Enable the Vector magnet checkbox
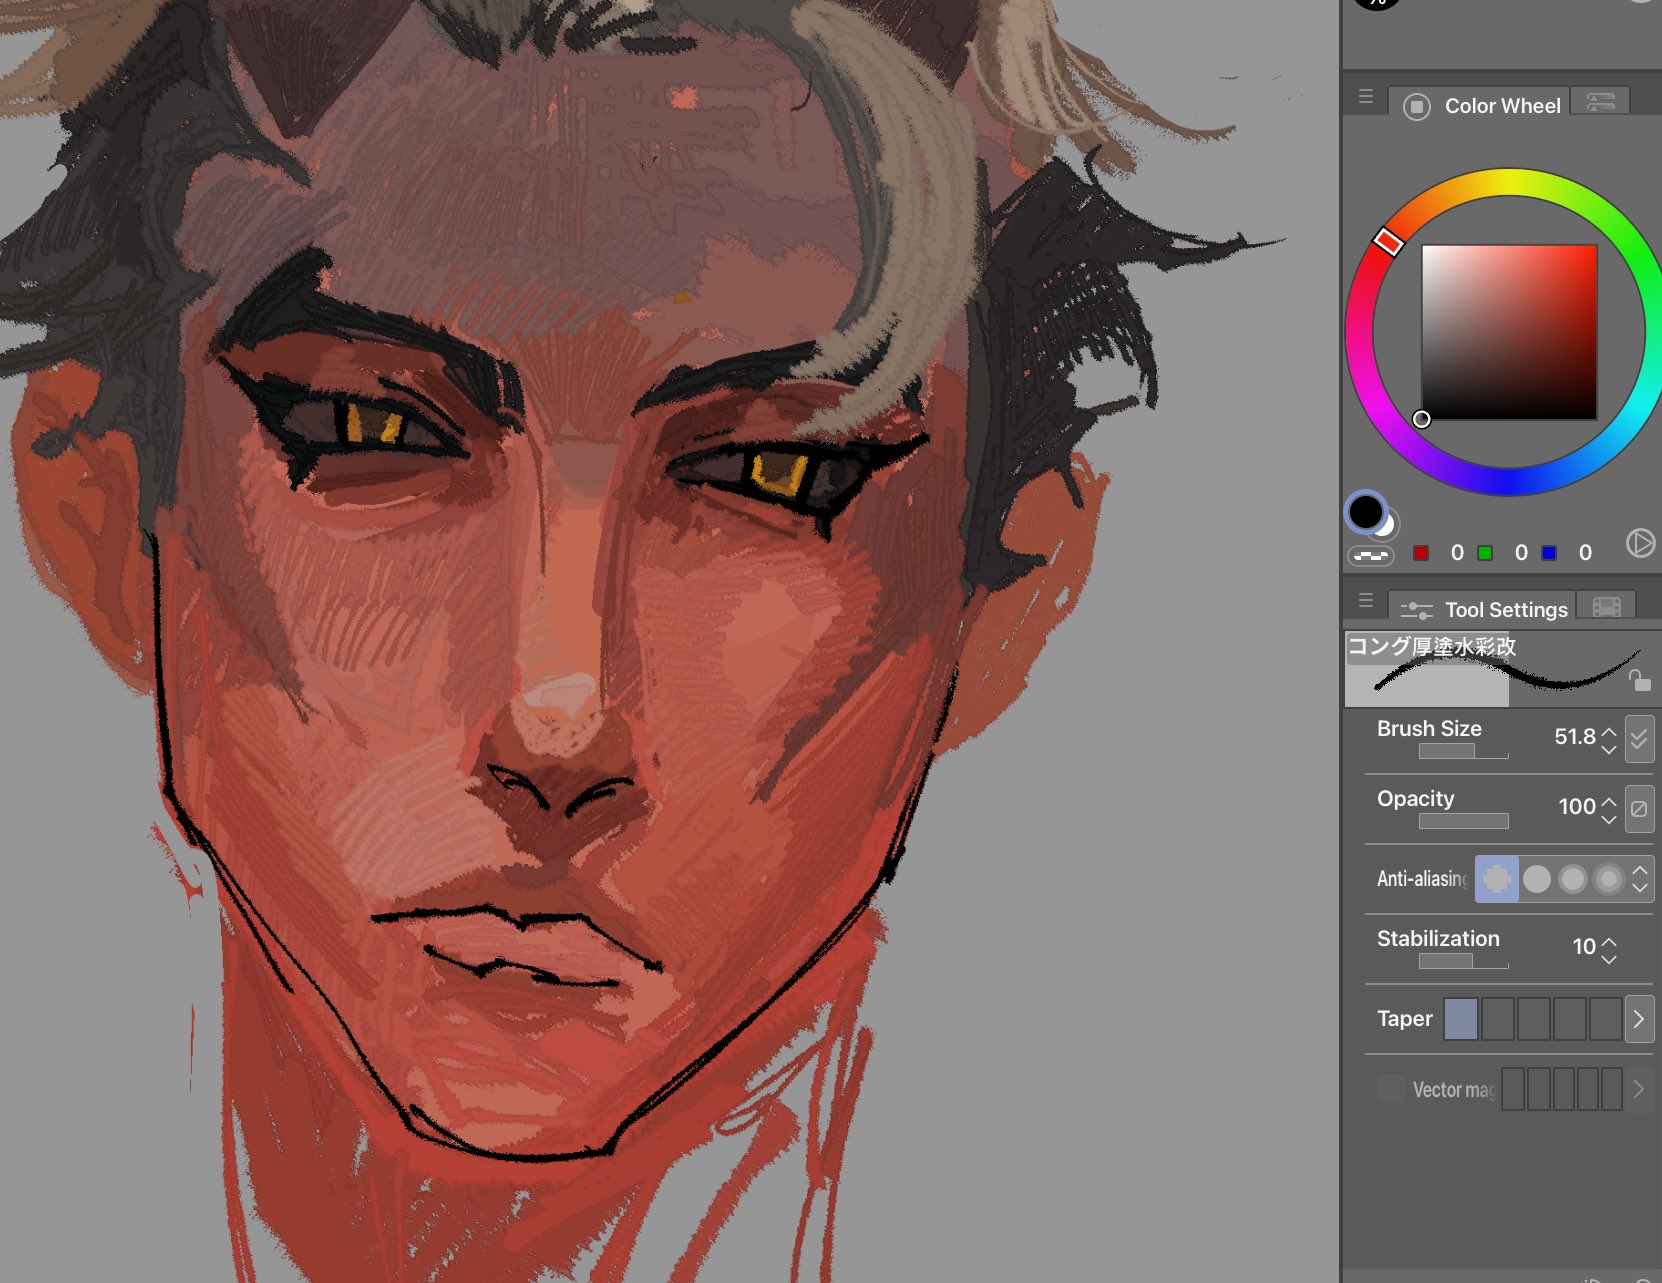The width and height of the screenshot is (1662, 1283). tap(1391, 1089)
